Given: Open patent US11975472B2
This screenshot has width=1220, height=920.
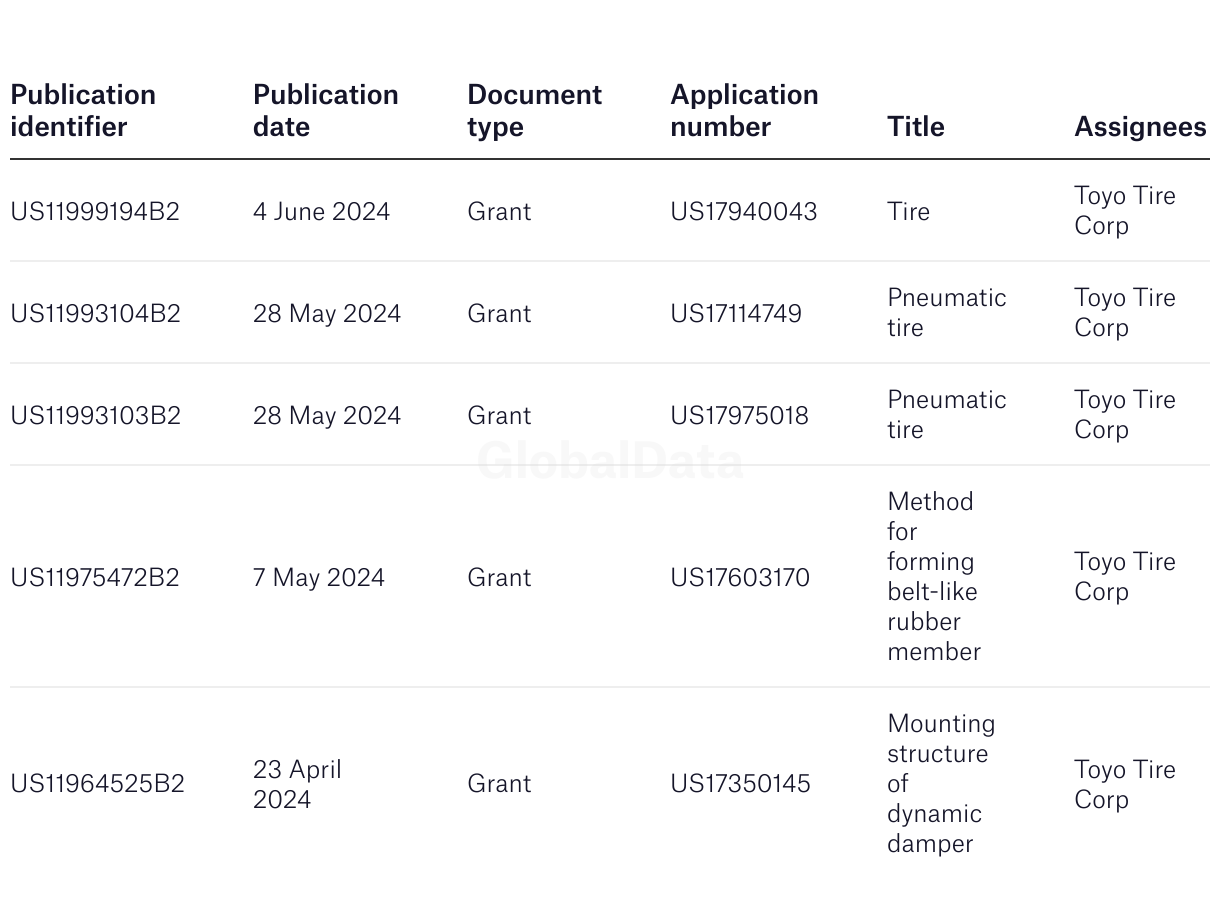Looking at the screenshot, I should tap(95, 578).
